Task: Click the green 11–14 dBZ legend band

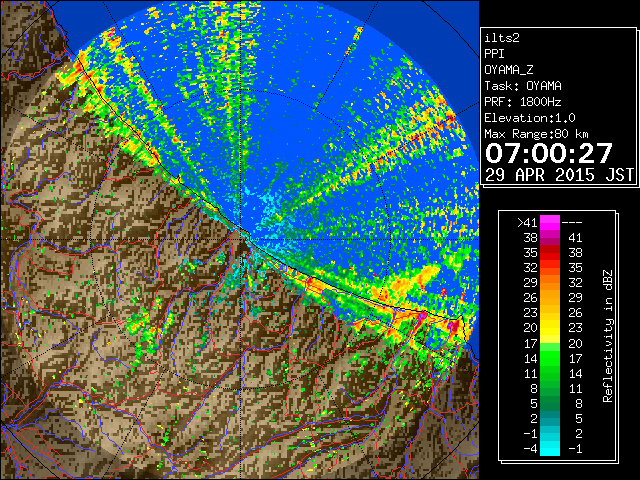Action: pyautogui.click(x=550, y=373)
